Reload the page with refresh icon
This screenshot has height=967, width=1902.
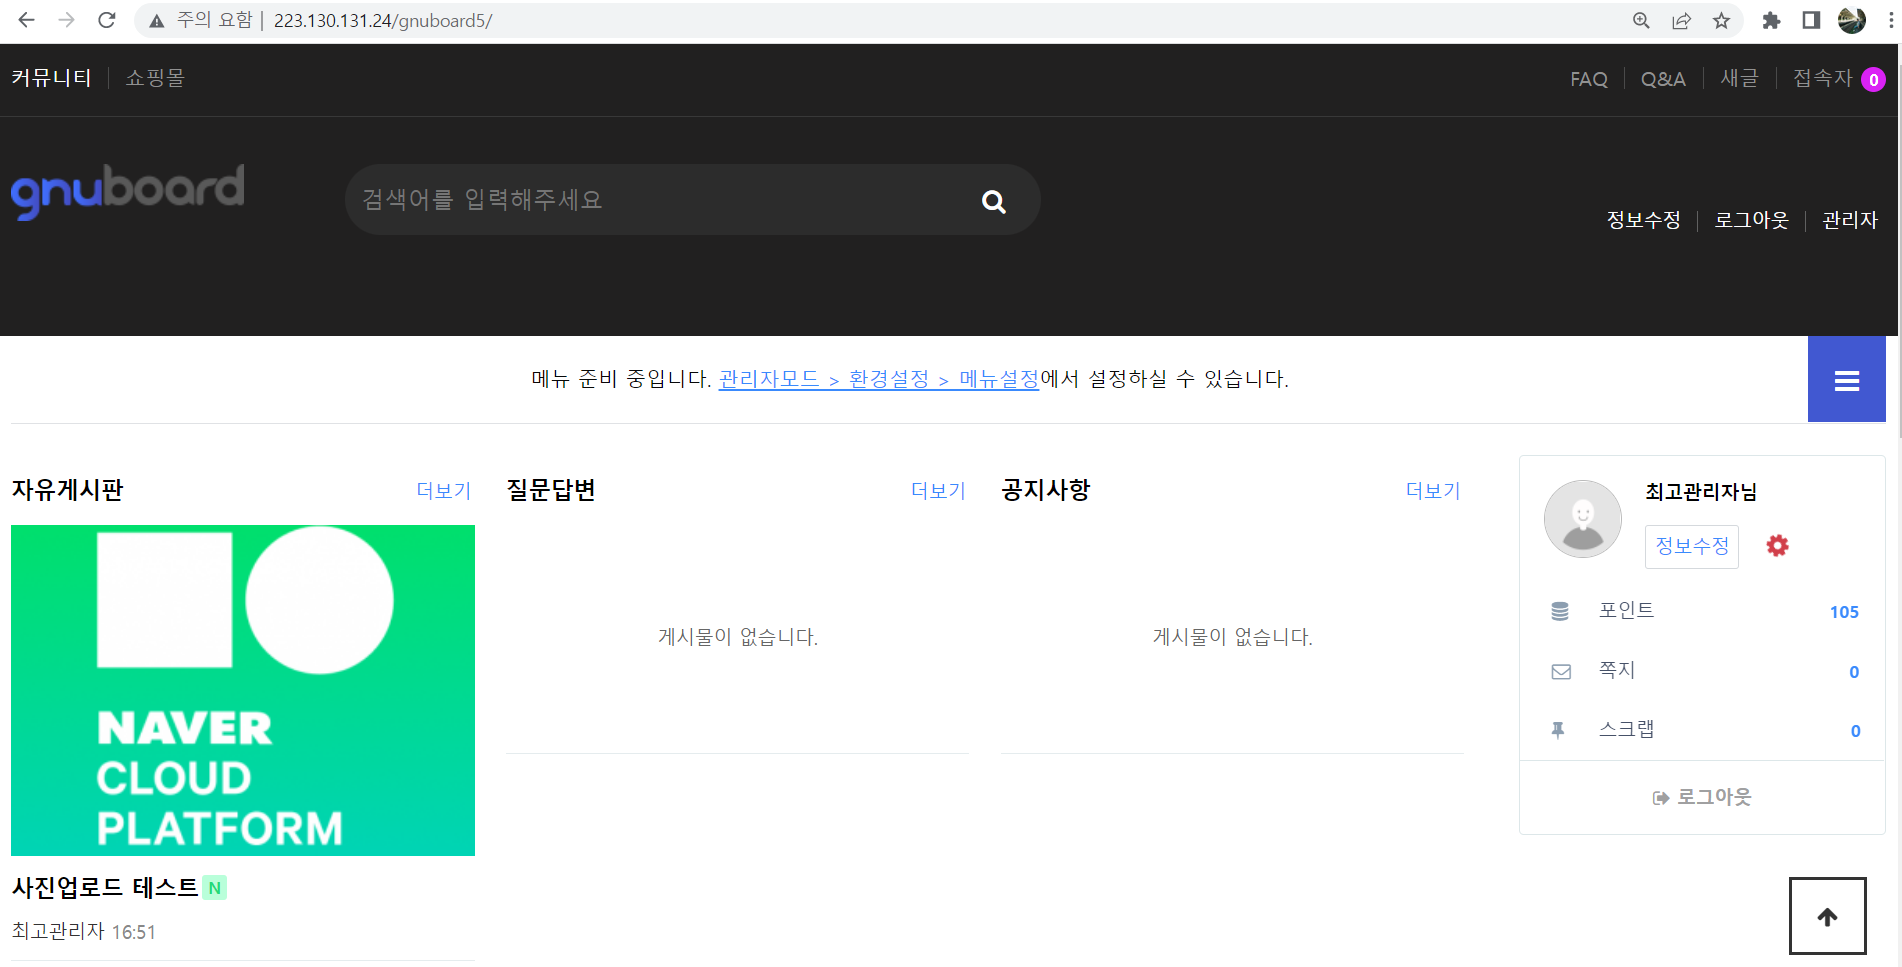tap(107, 20)
